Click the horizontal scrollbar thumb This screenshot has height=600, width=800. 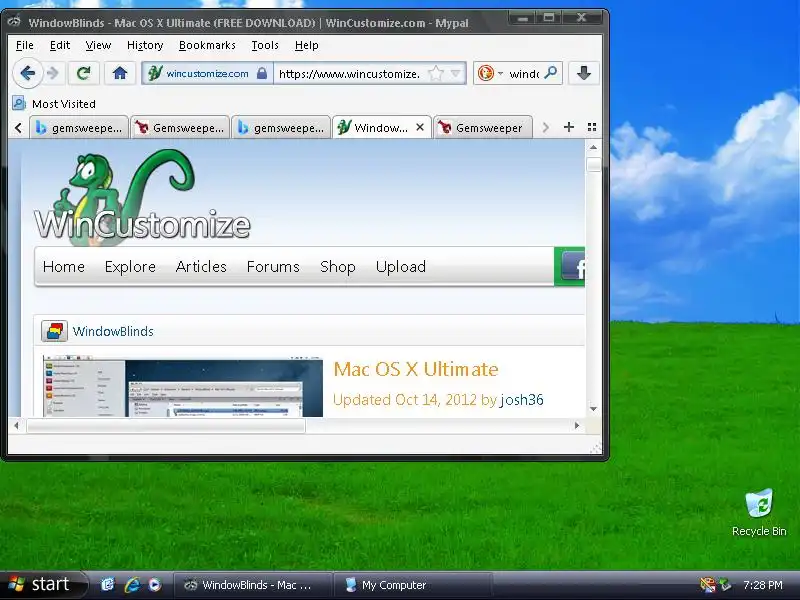tap(166, 426)
